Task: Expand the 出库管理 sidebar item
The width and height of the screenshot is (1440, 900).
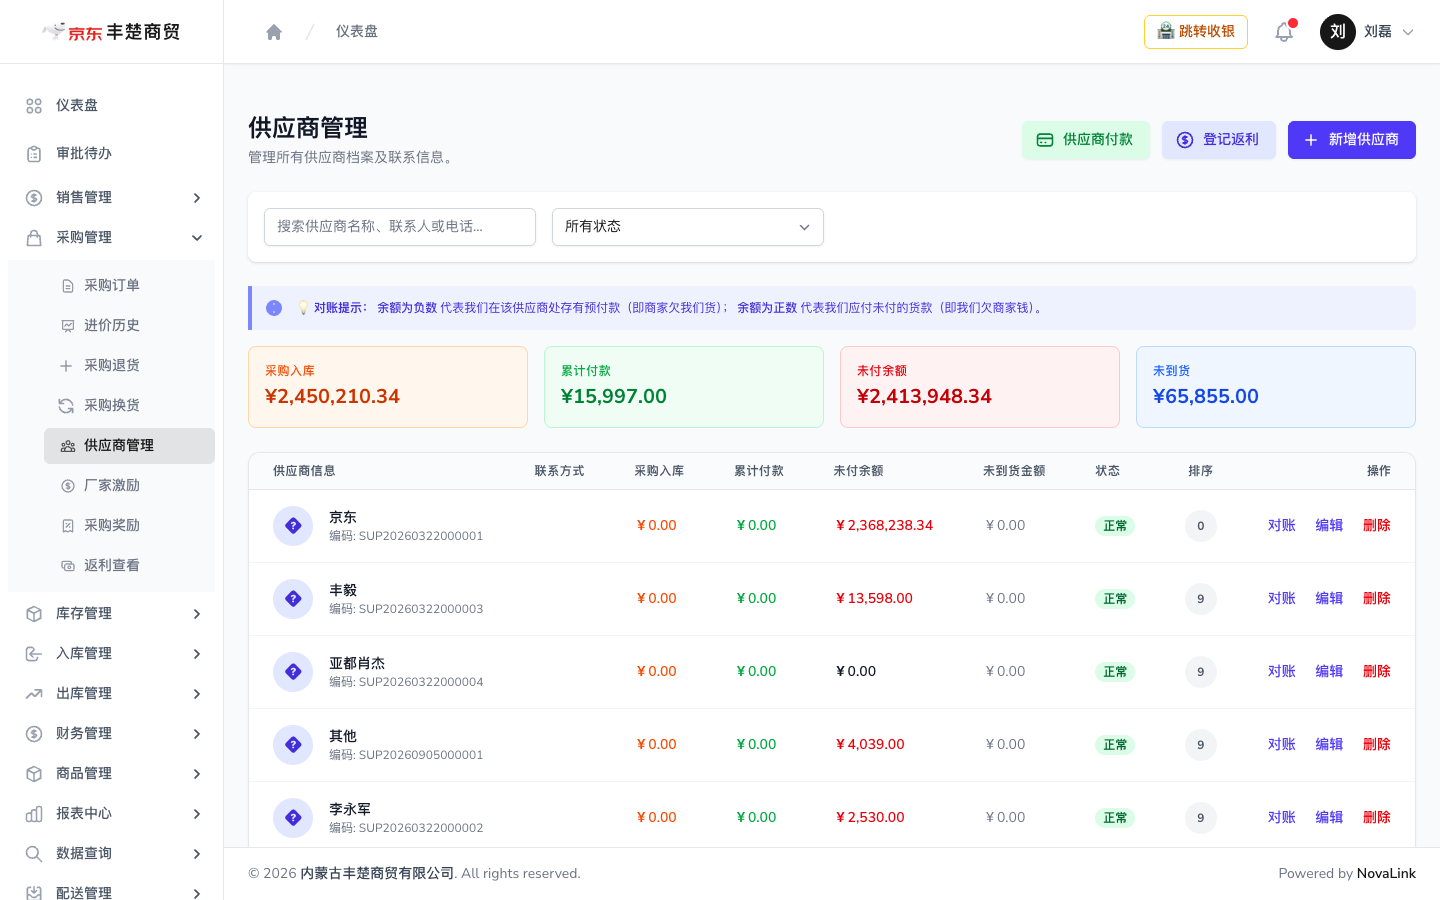Action: (112, 694)
